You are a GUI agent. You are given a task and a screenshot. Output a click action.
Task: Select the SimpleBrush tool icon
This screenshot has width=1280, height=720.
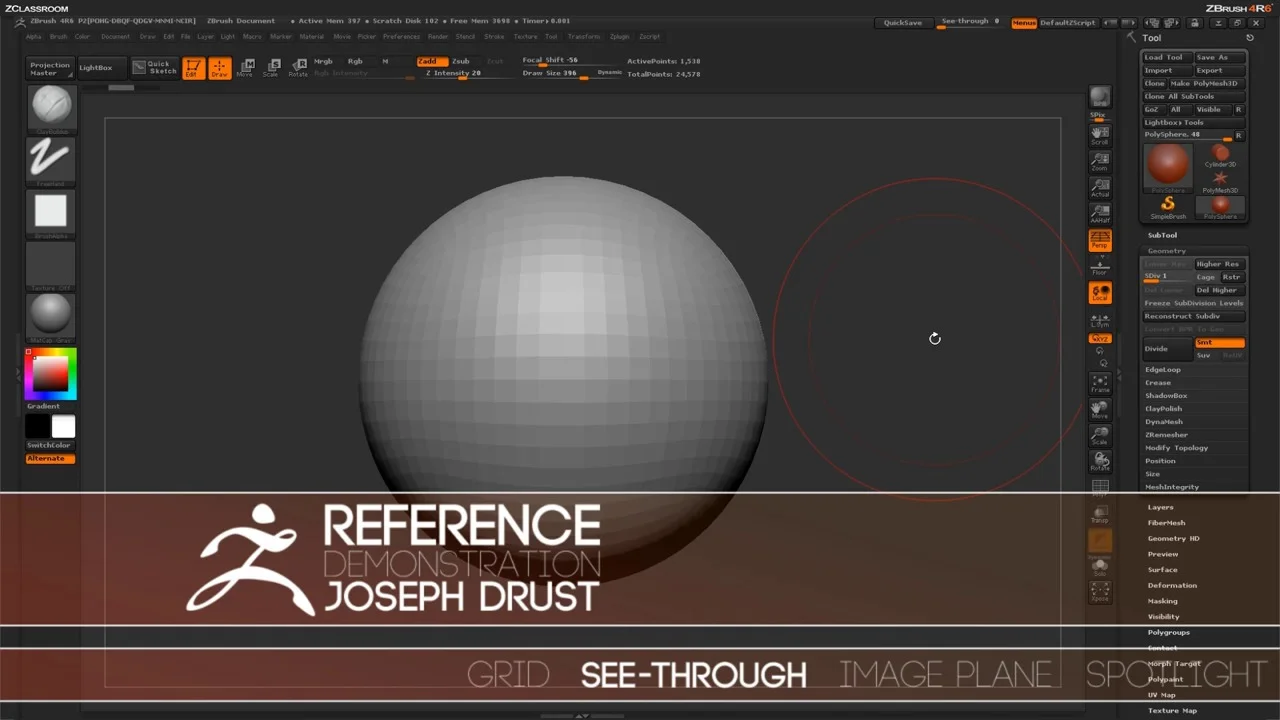(1168, 206)
